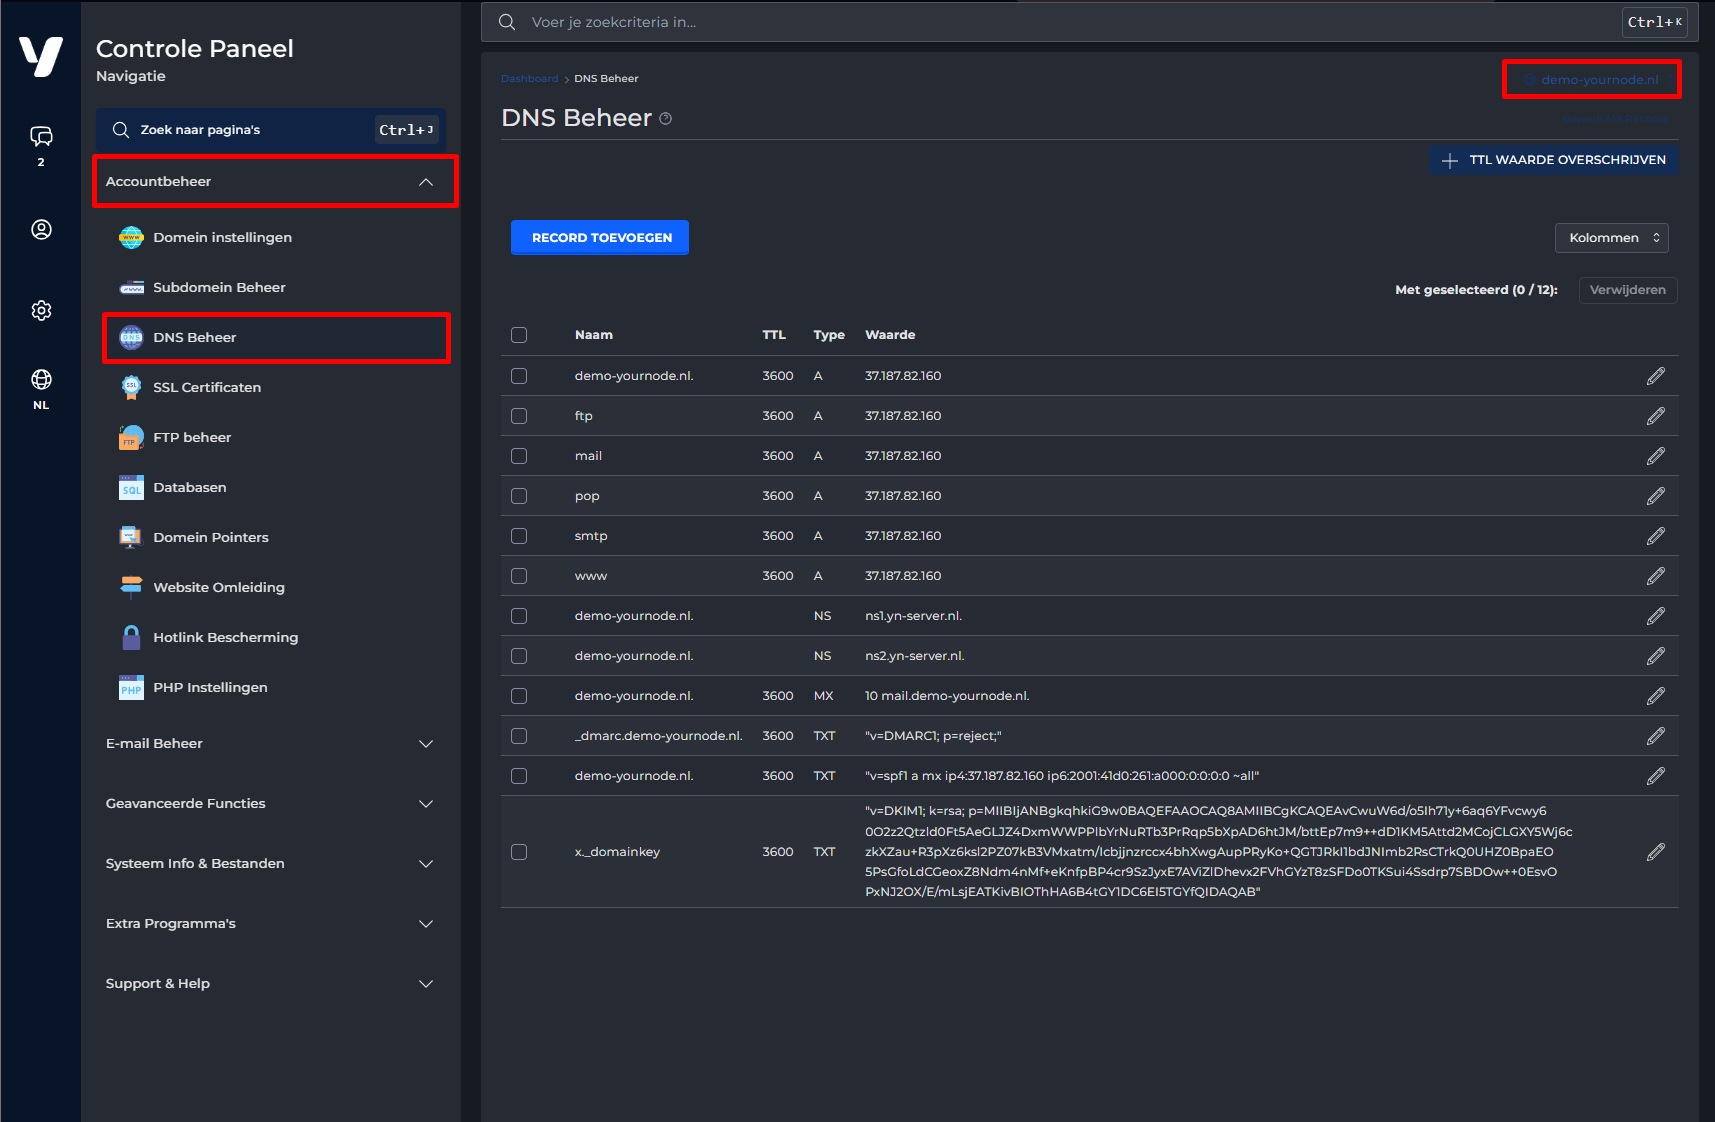The image size is (1715, 1122).
Task: Click the "v=DMARC1; p=reject;" value
Action: tap(933, 736)
